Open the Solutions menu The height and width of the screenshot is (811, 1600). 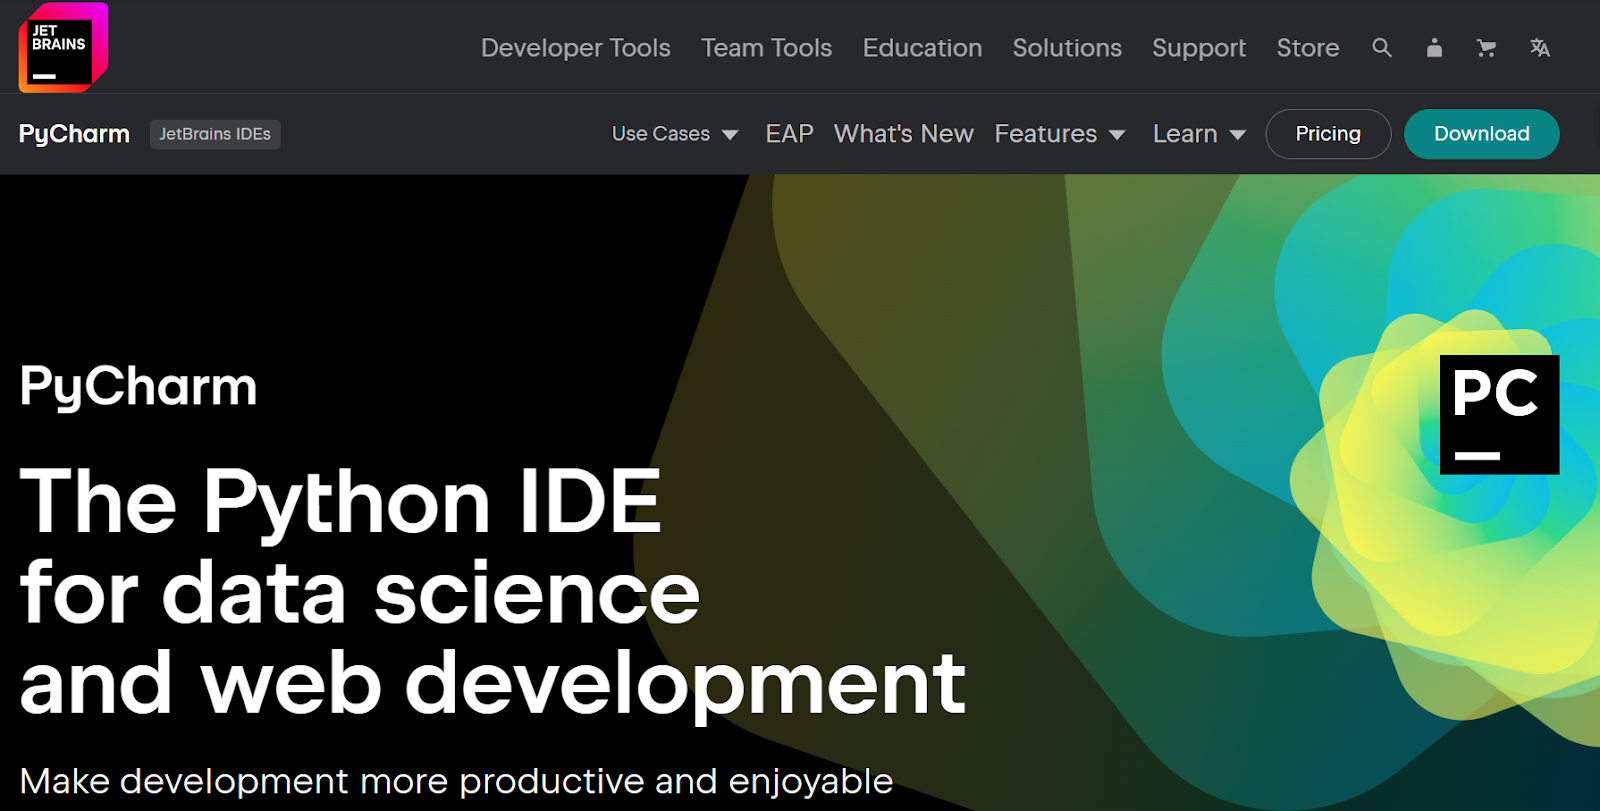click(1067, 48)
